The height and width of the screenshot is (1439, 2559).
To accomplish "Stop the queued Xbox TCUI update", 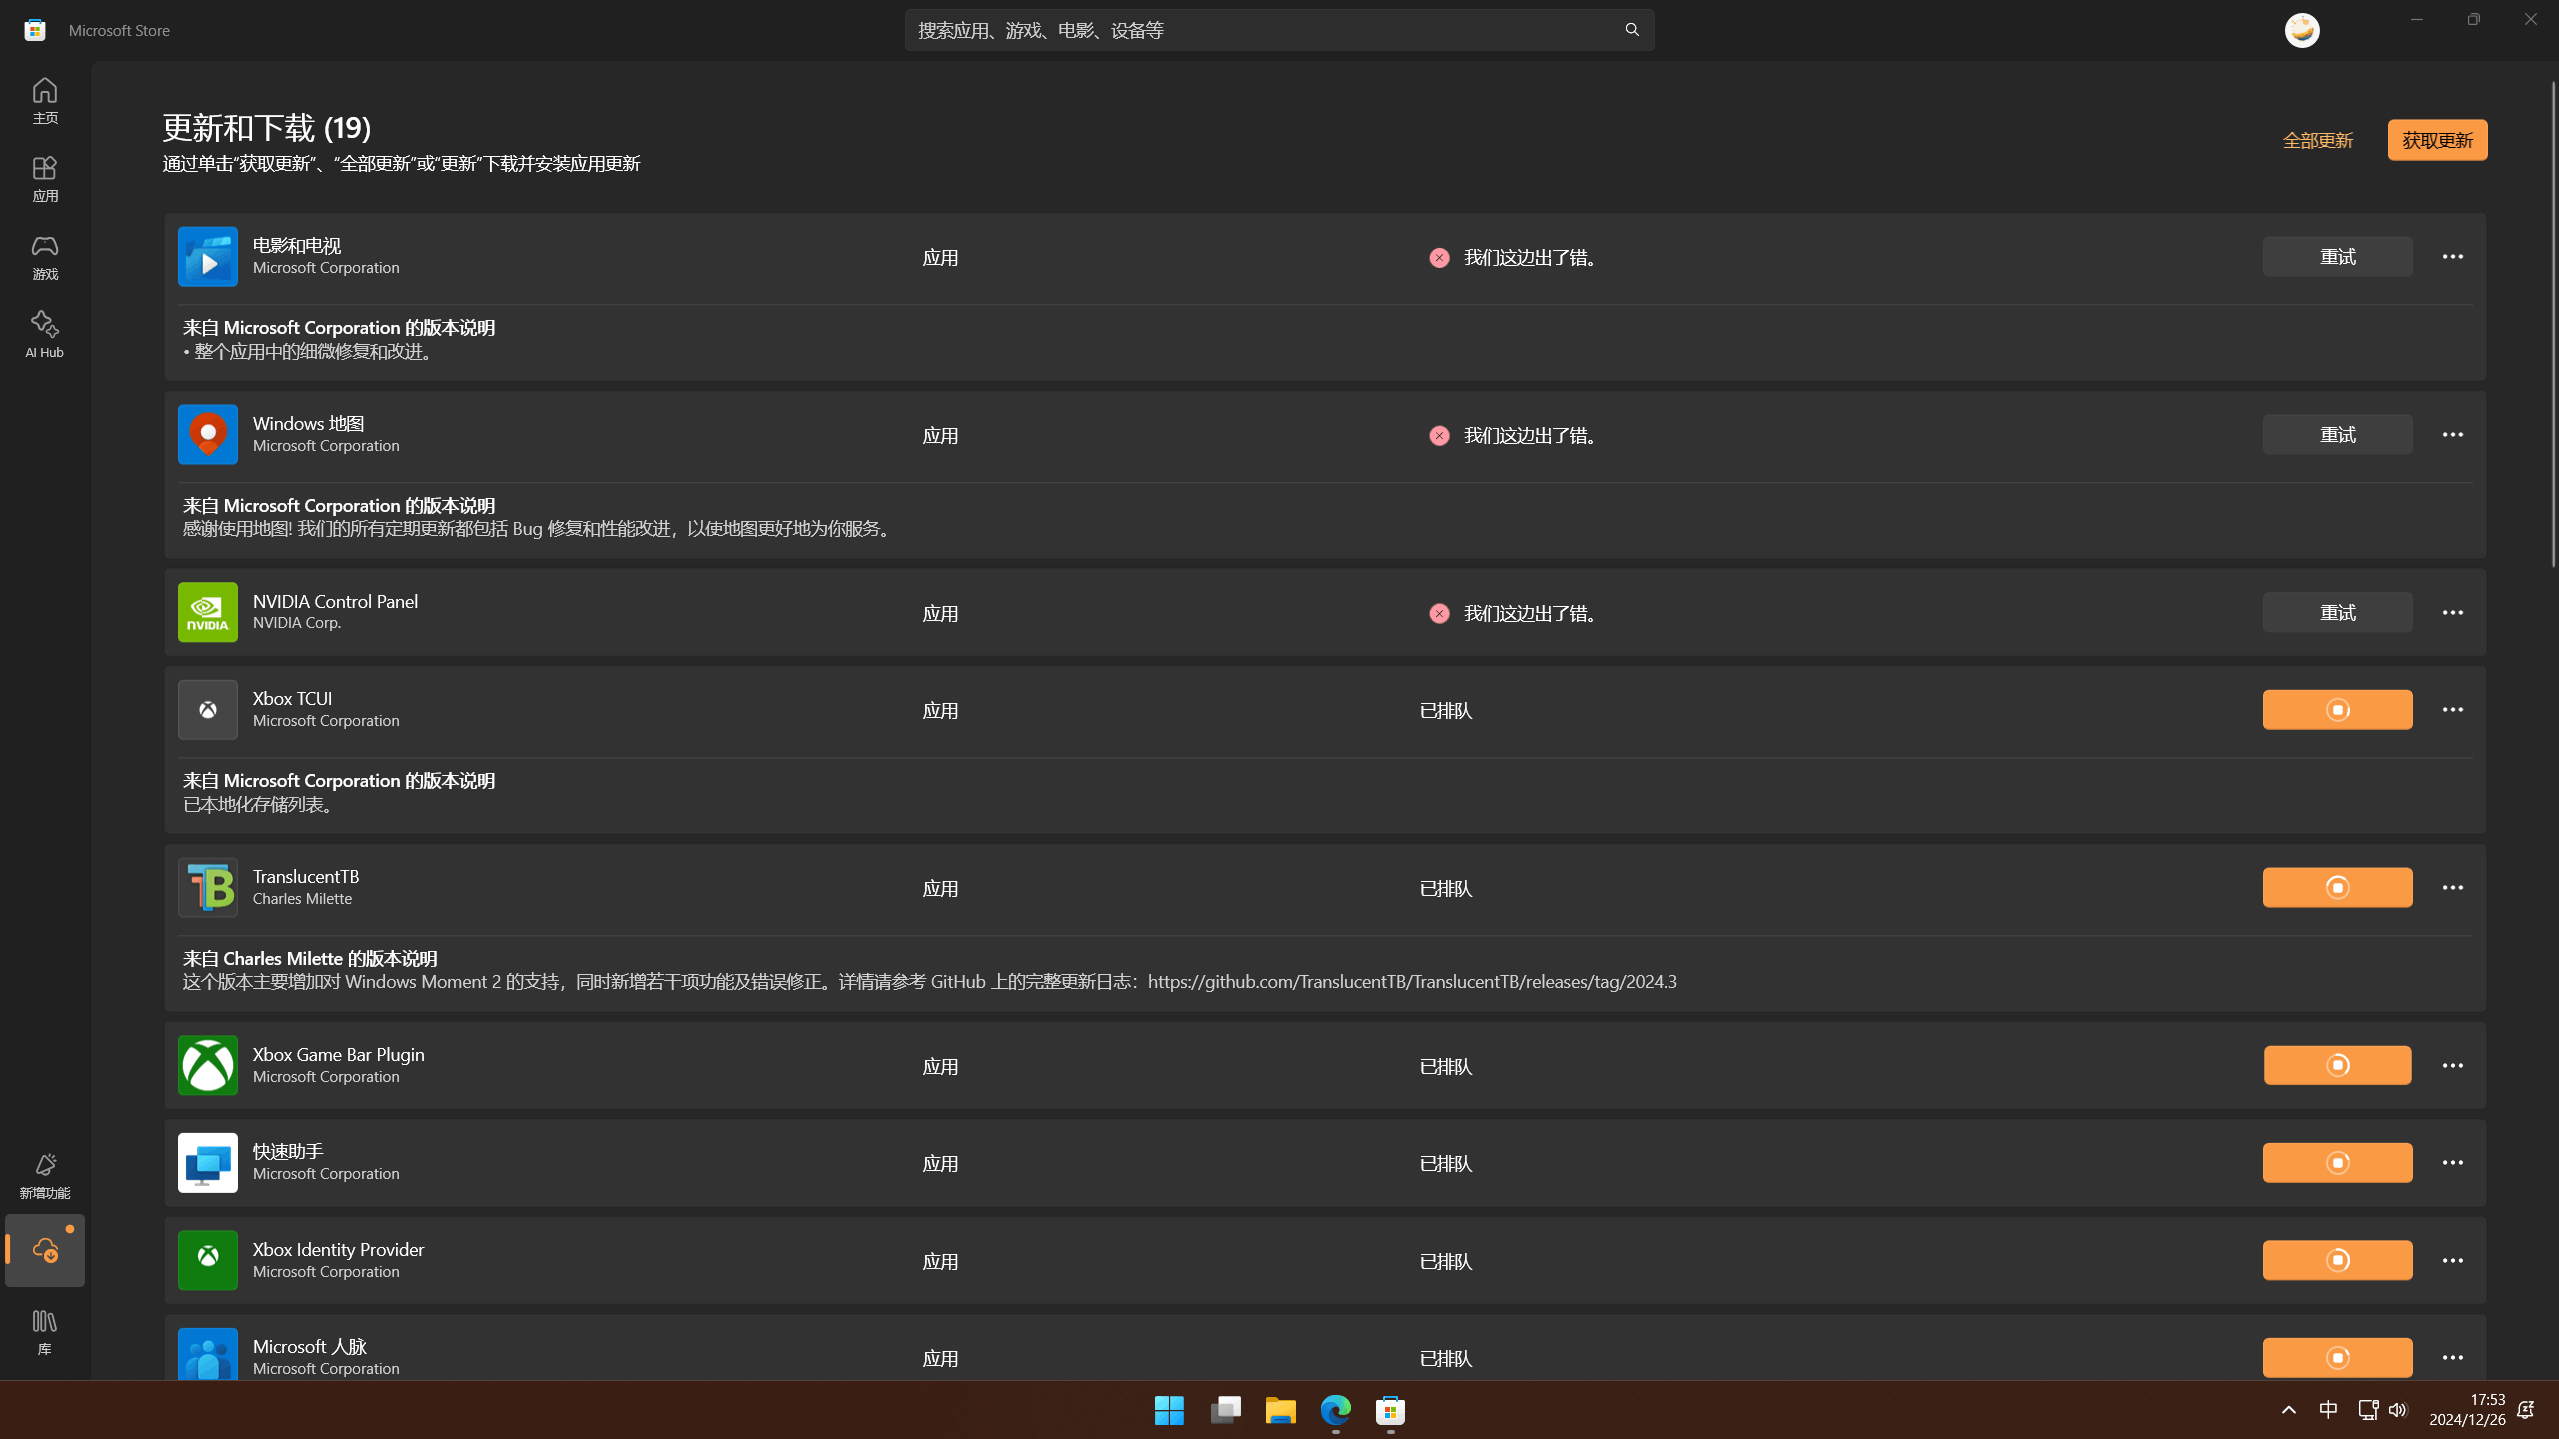I will click(2336, 710).
